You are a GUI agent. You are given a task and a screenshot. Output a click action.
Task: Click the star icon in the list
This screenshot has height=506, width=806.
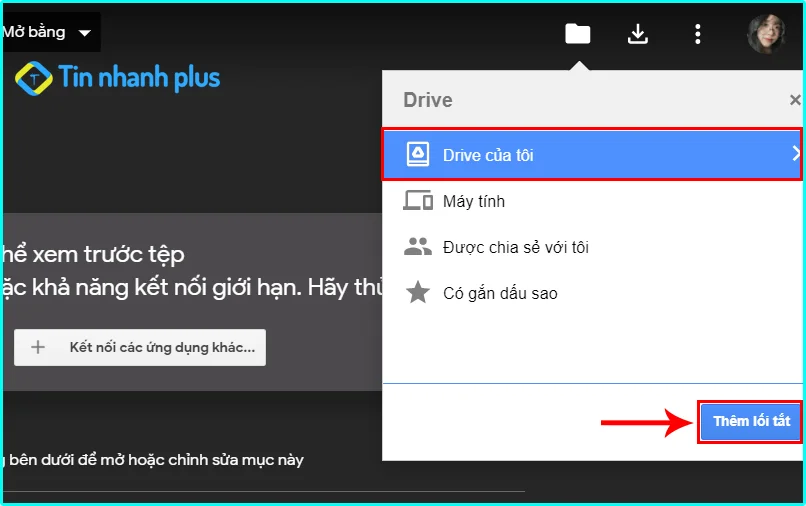(418, 293)
